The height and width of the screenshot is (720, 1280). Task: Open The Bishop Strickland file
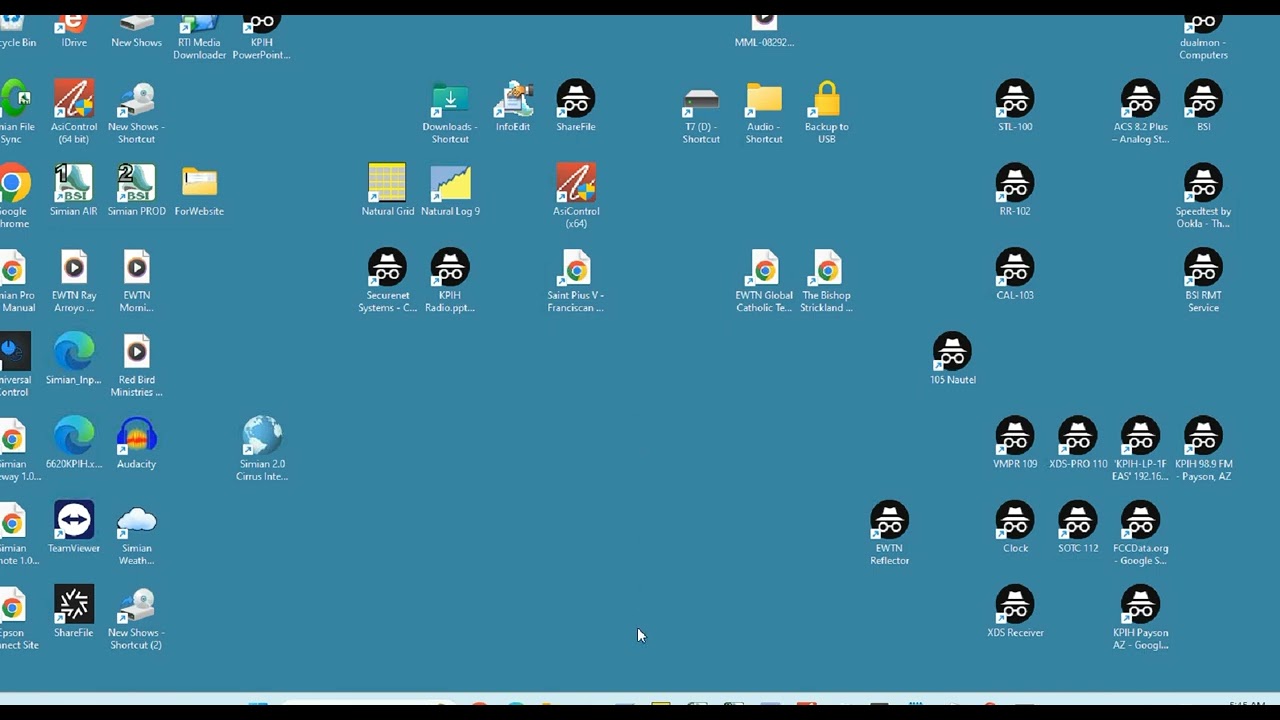827,281
